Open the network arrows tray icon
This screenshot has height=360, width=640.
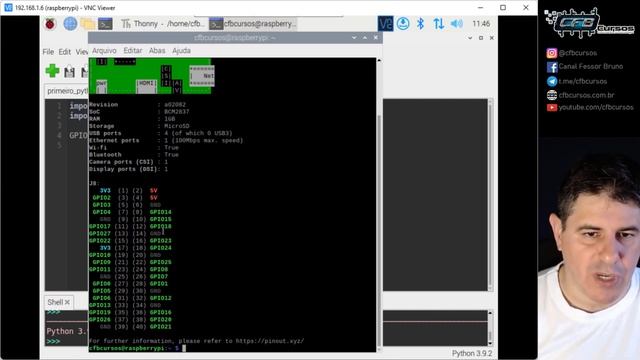[439, 24]
